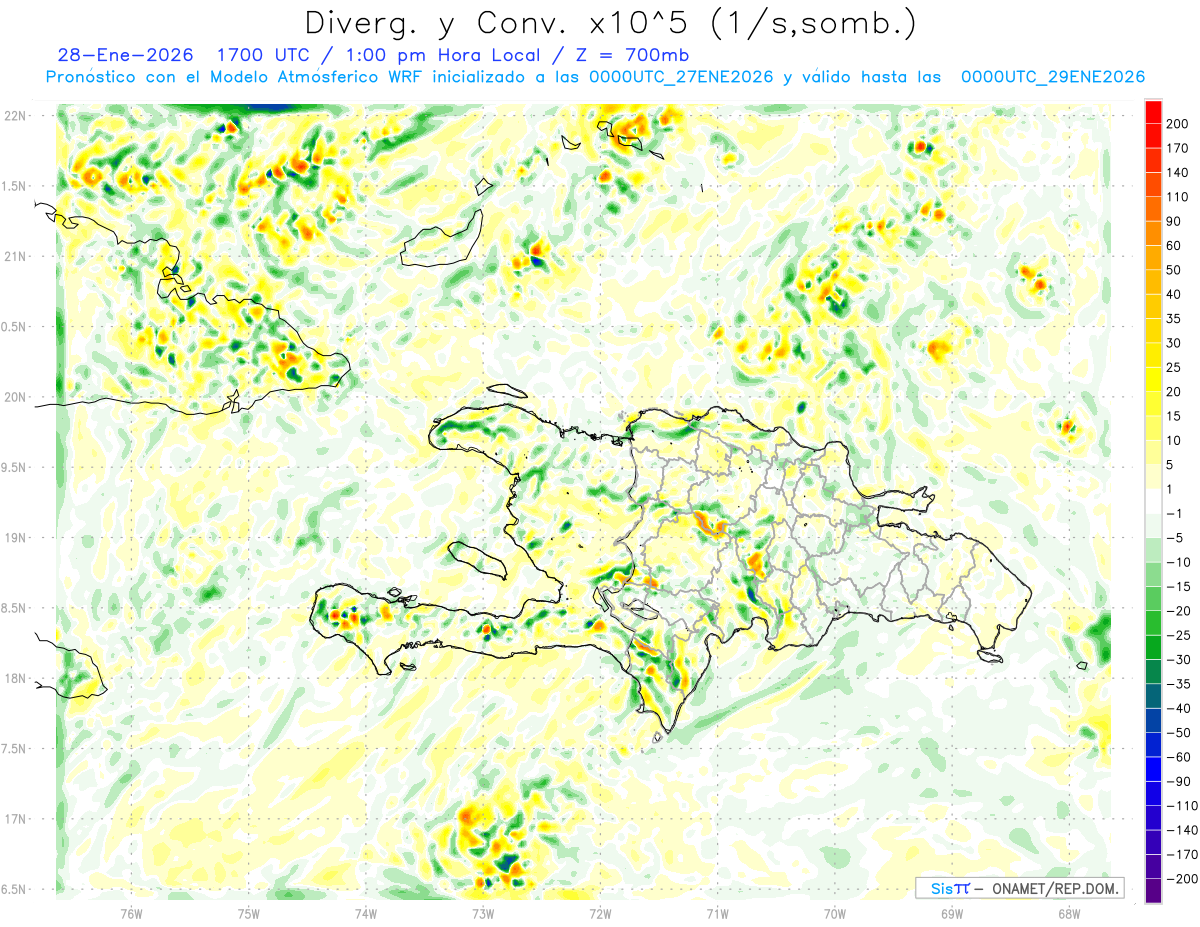Click the '20N' latitude label

pyautogui.click(x=14, y=397)
